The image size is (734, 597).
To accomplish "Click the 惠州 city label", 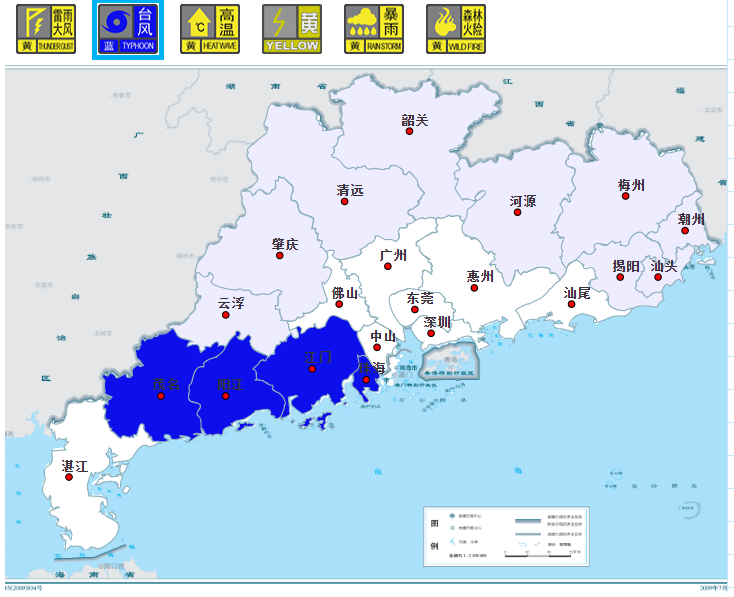I will pos(480,276).
